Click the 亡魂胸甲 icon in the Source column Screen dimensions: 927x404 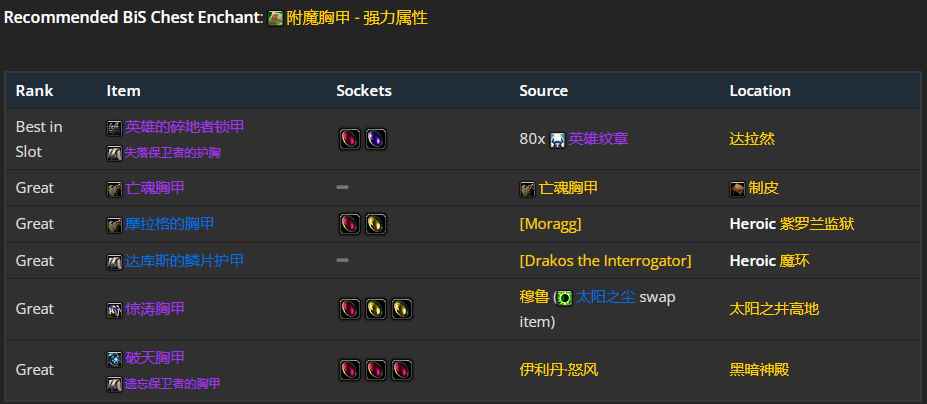[x=527, y=188]
